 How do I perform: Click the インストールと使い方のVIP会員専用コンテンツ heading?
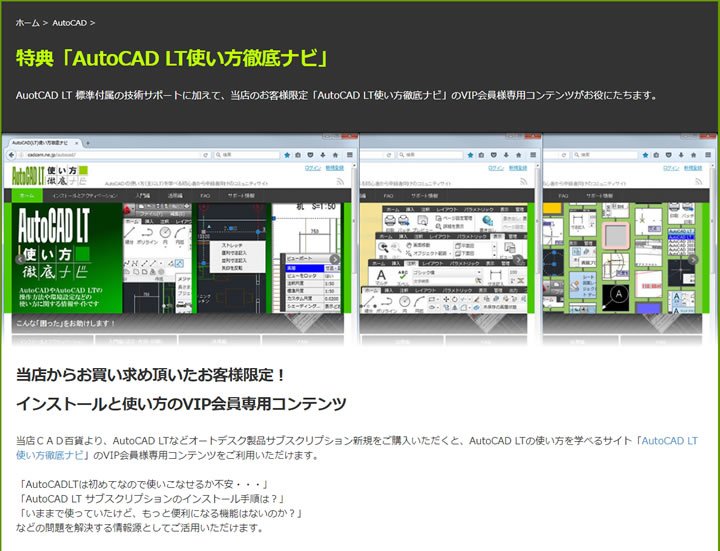tap(181, 404)
